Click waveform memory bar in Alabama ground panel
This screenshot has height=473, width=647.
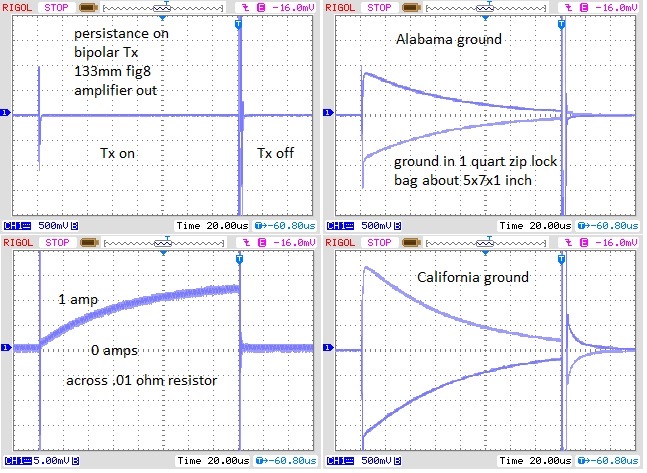(486, 7)
